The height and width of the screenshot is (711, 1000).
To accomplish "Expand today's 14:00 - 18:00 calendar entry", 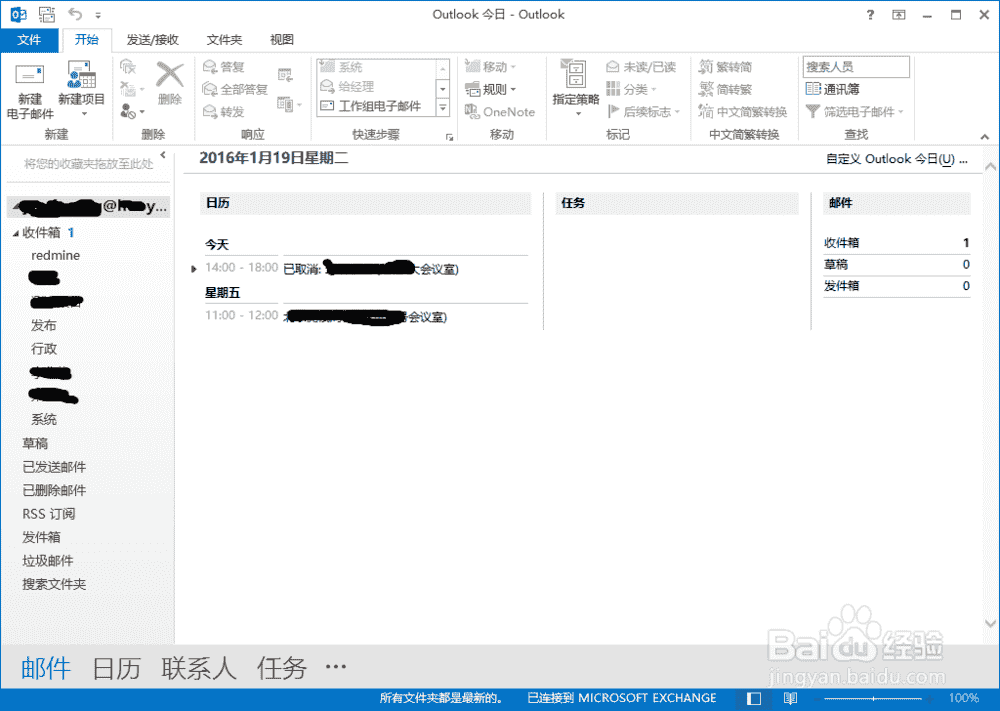I will (193, 269).
